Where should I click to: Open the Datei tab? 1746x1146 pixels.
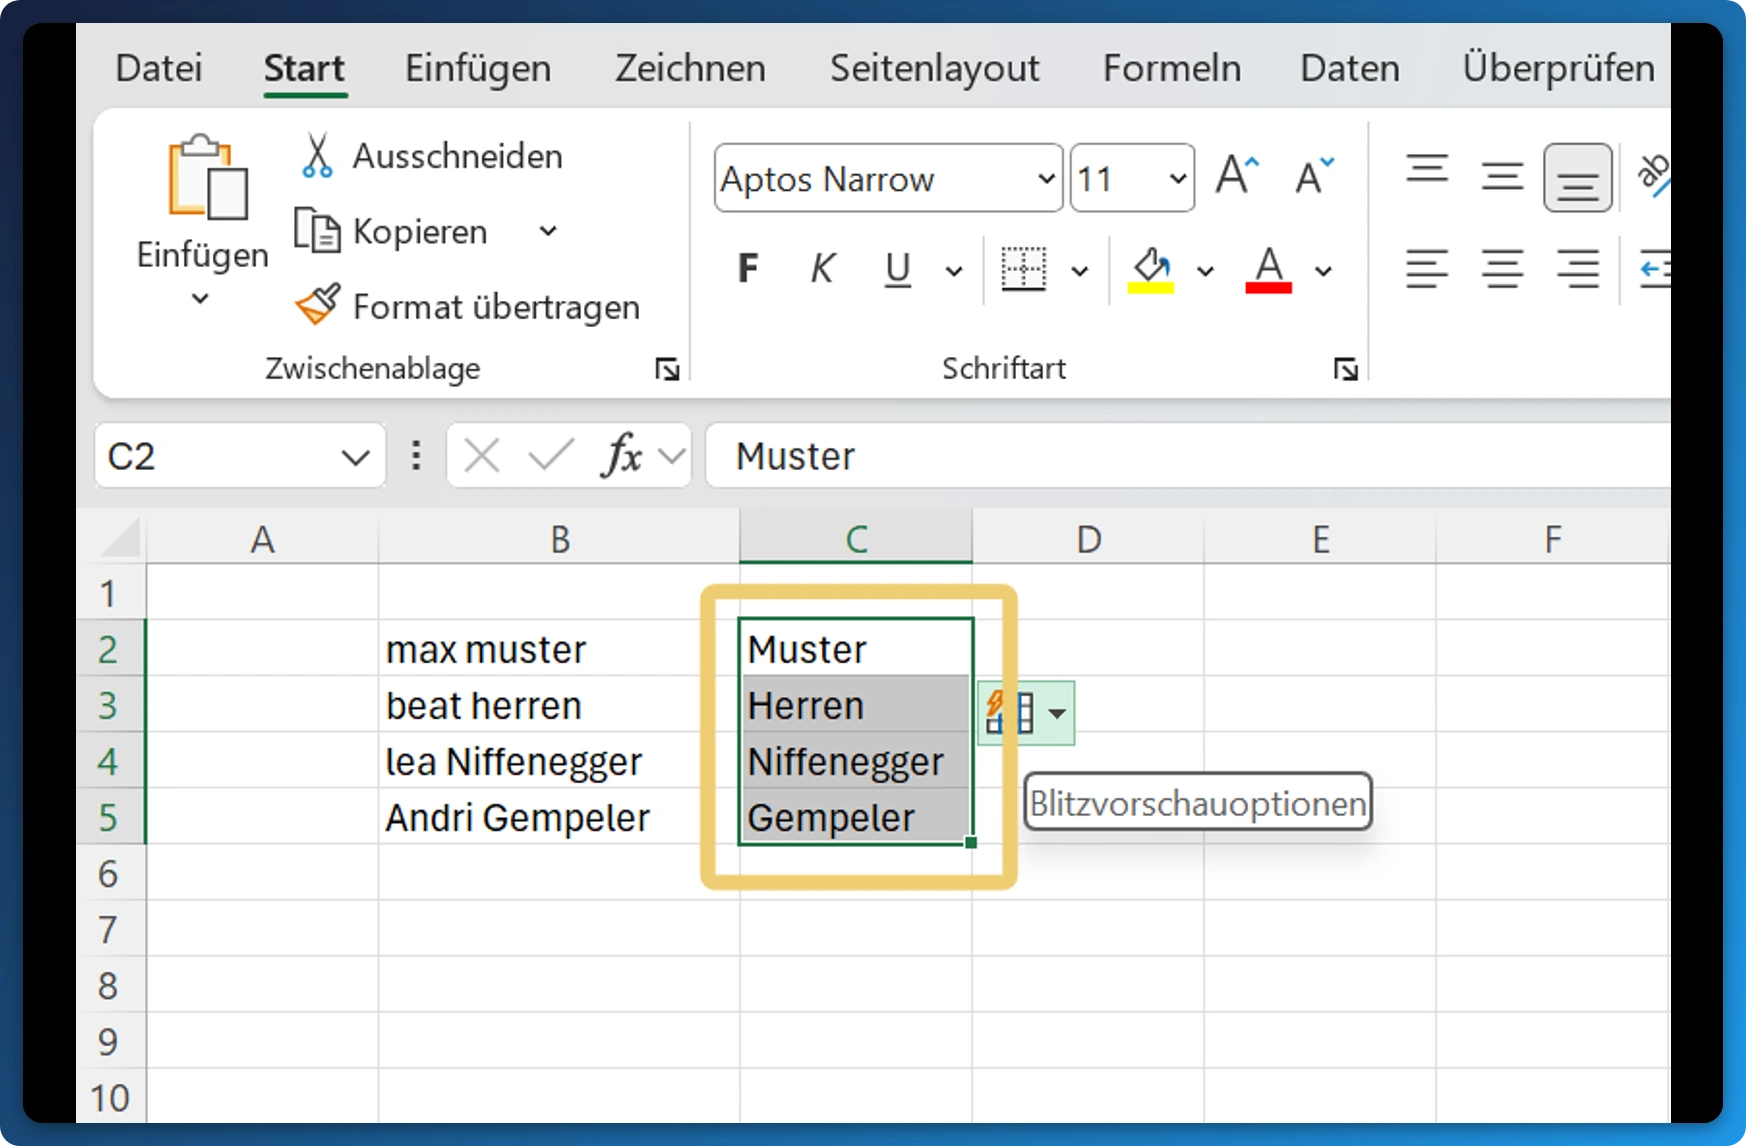click(159, 68)
